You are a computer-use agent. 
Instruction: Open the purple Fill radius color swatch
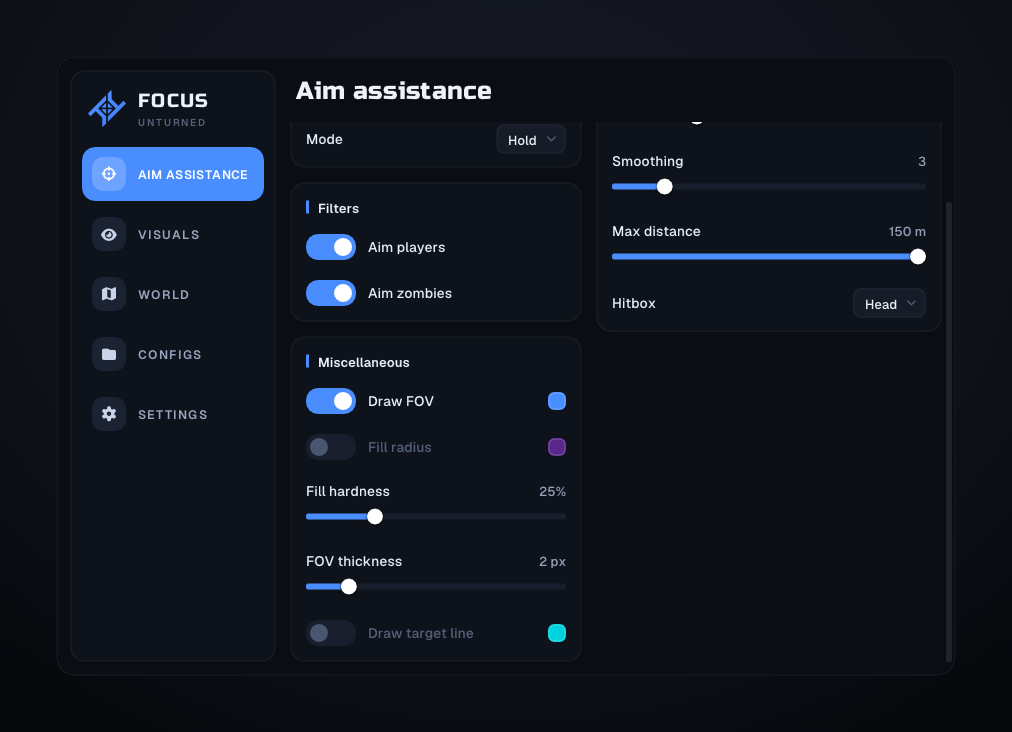[x=557, y=447]
